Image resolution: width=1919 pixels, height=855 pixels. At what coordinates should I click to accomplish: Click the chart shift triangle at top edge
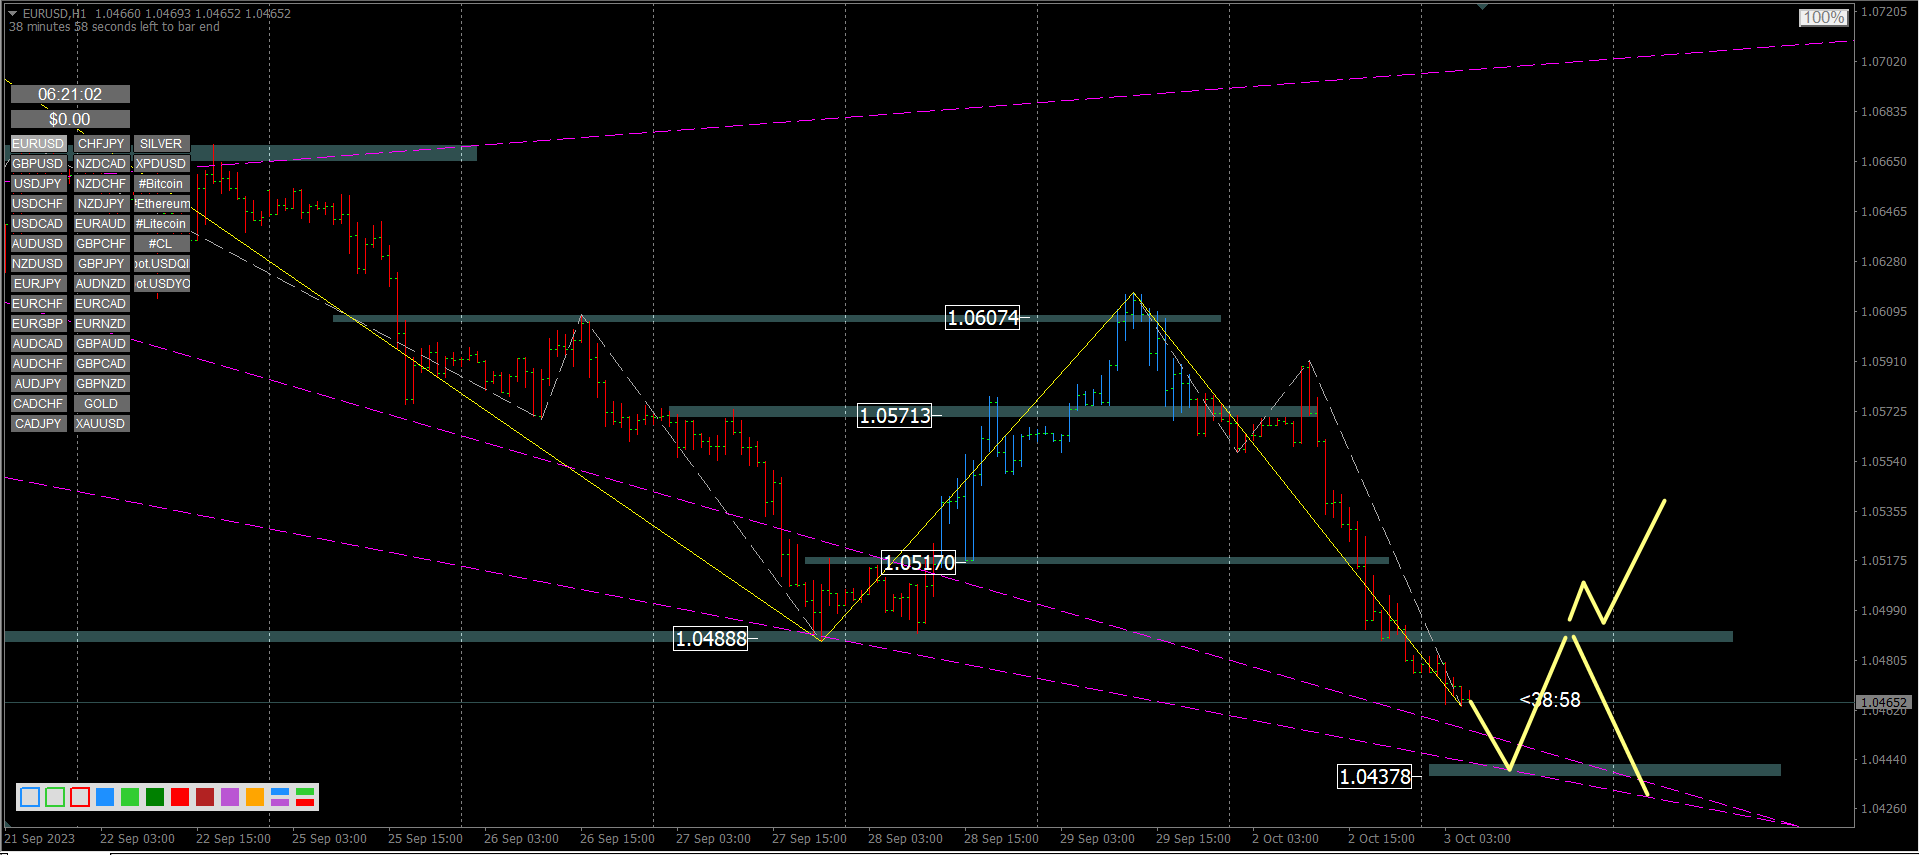click(1482, 7)
